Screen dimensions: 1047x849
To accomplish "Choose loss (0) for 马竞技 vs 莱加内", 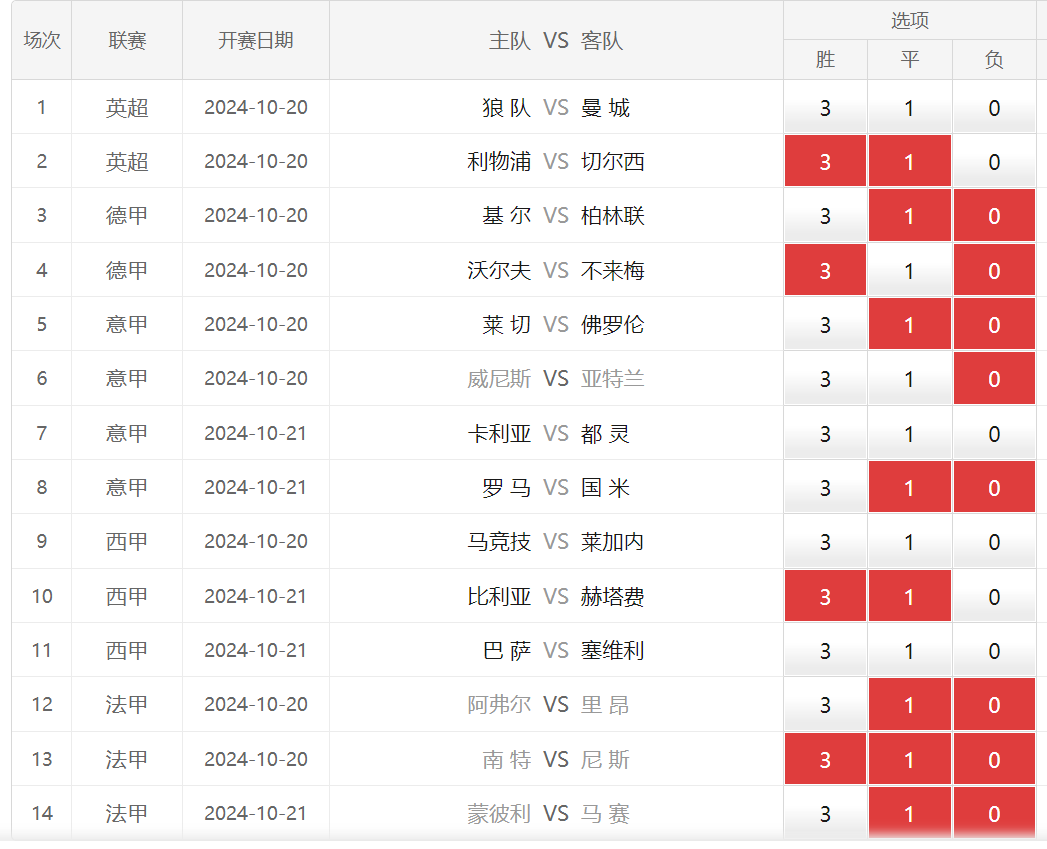I will (994, 541).
